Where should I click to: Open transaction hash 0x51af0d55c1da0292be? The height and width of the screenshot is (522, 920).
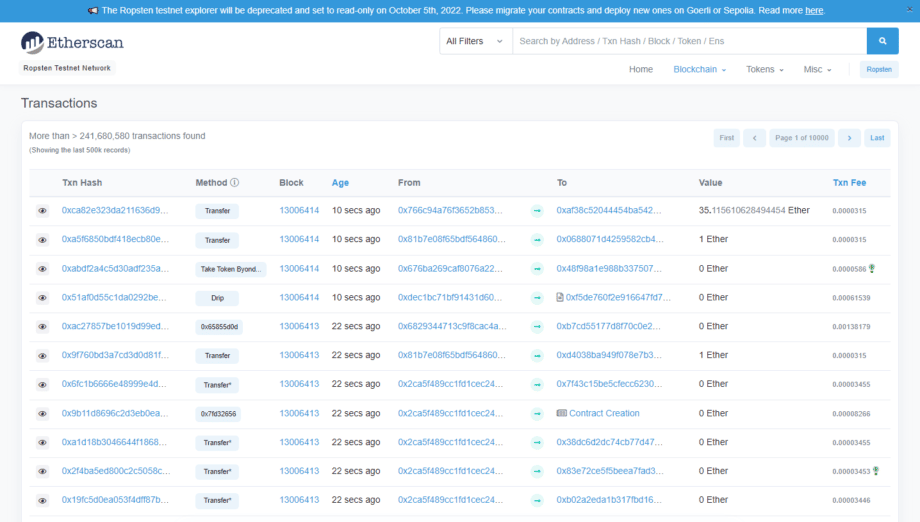pyautogui.click(x=114, y=297)
